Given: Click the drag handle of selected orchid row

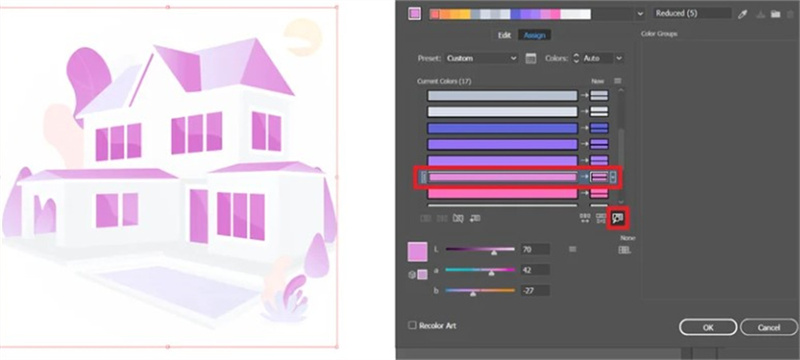Looking at the screenshot, I should 423,177.
